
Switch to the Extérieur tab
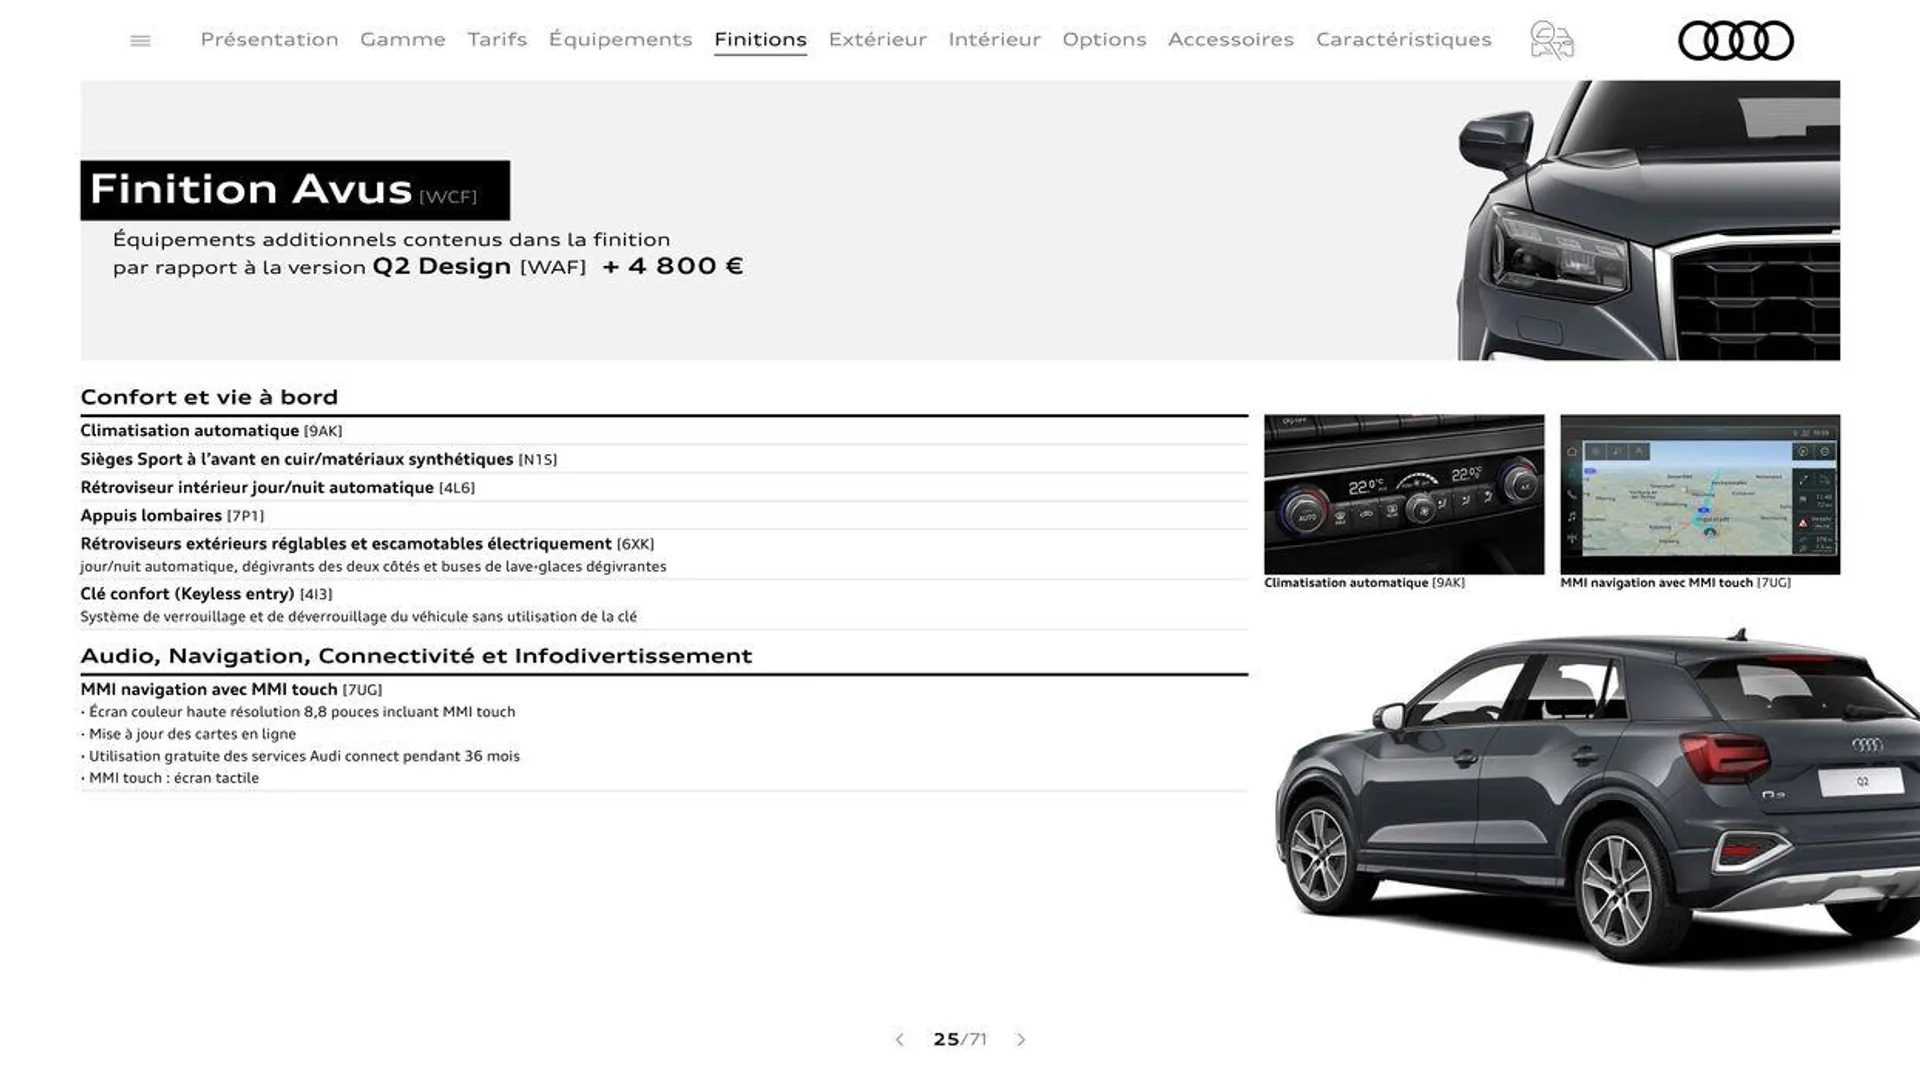point(877,40)
